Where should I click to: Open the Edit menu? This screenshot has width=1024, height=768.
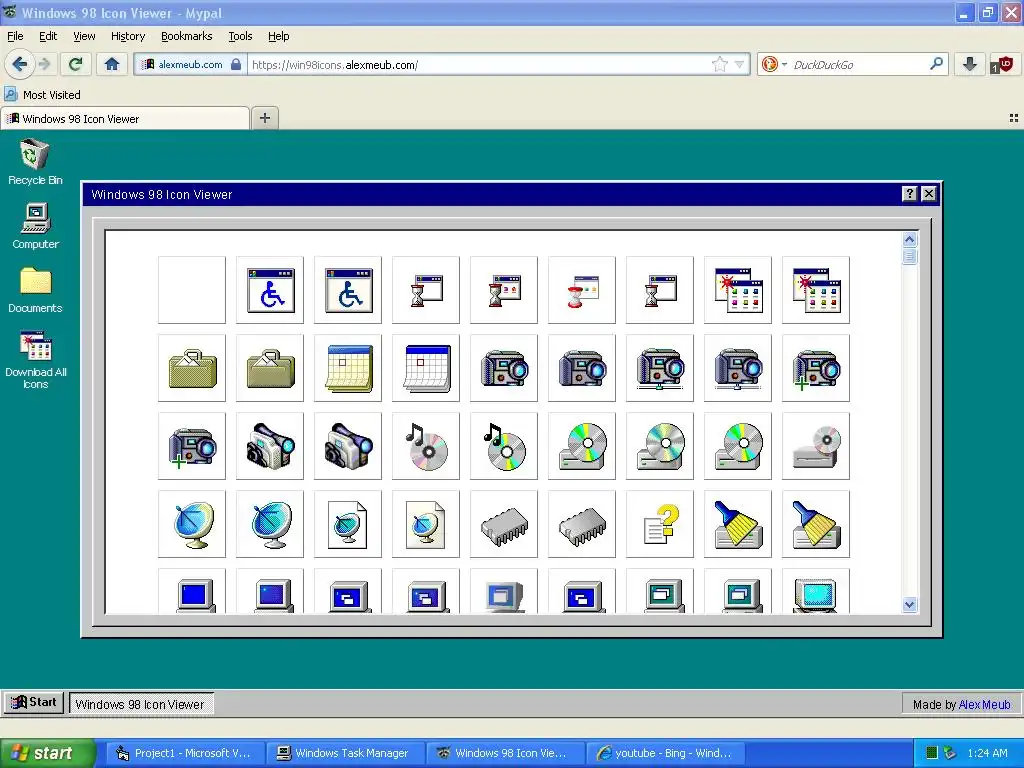pos(48,36)
